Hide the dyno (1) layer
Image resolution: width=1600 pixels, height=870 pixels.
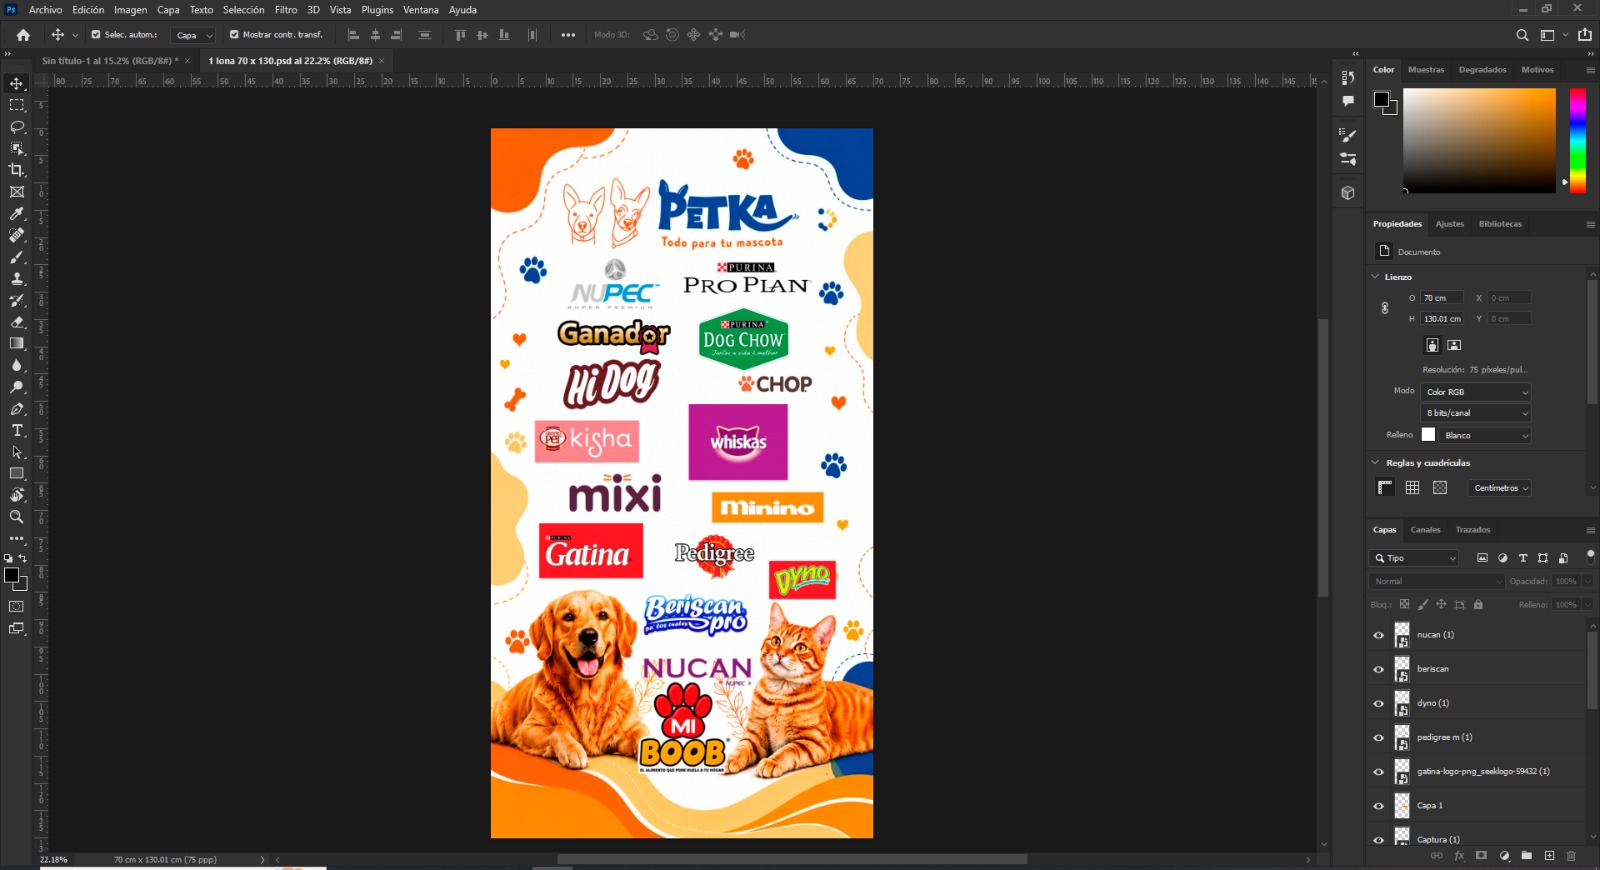tap(1379, 703)
